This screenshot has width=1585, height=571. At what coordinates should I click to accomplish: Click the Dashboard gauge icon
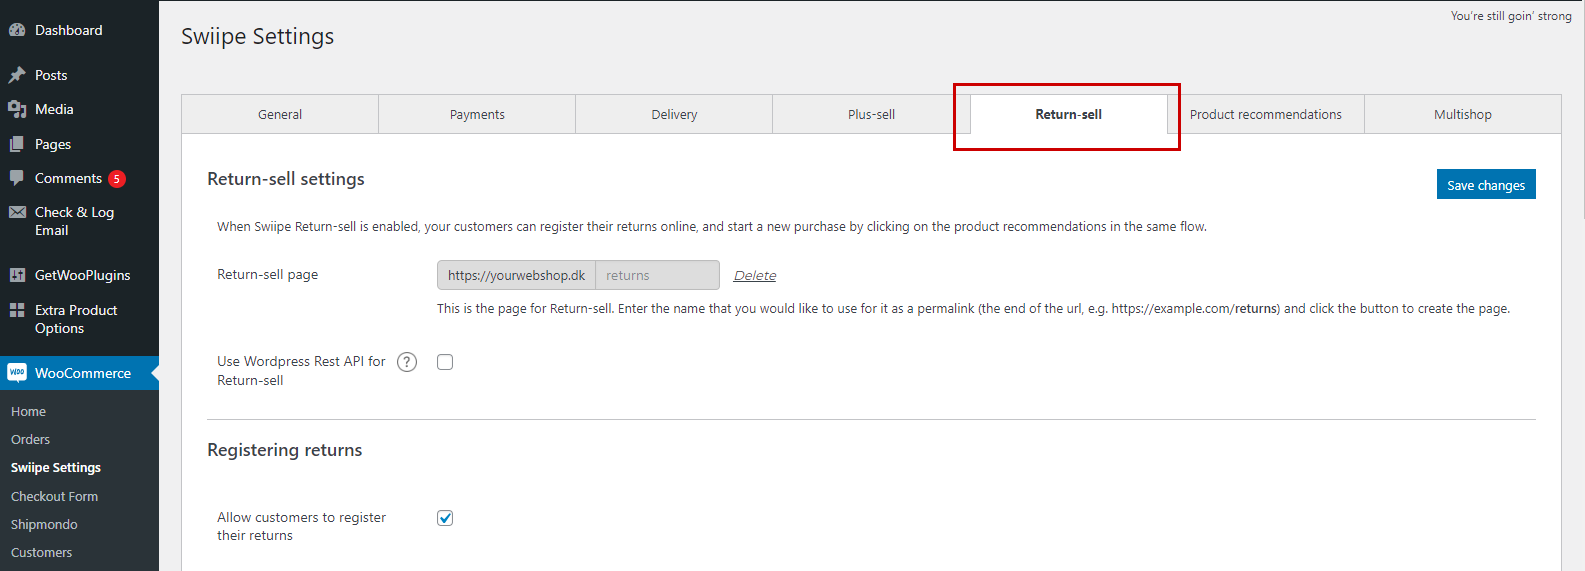tap(17, 30)
